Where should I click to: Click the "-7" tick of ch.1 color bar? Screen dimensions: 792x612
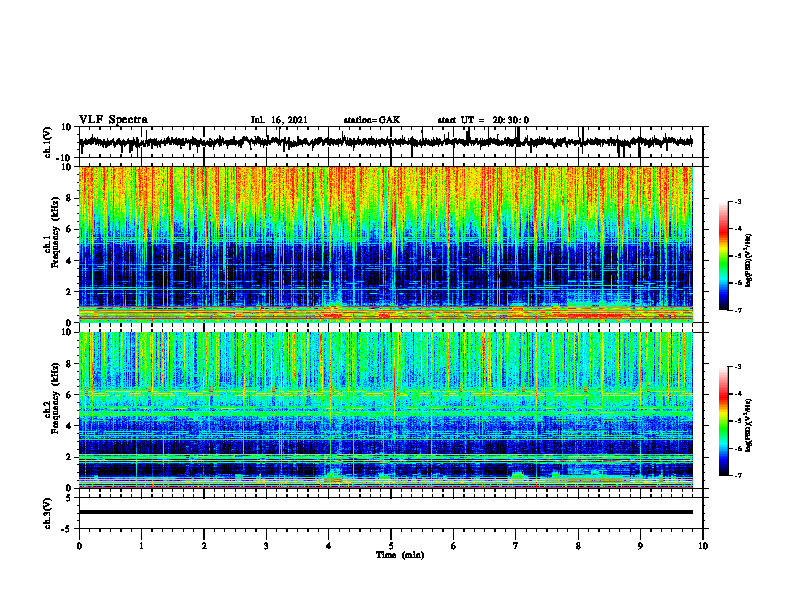coord(737,310)
